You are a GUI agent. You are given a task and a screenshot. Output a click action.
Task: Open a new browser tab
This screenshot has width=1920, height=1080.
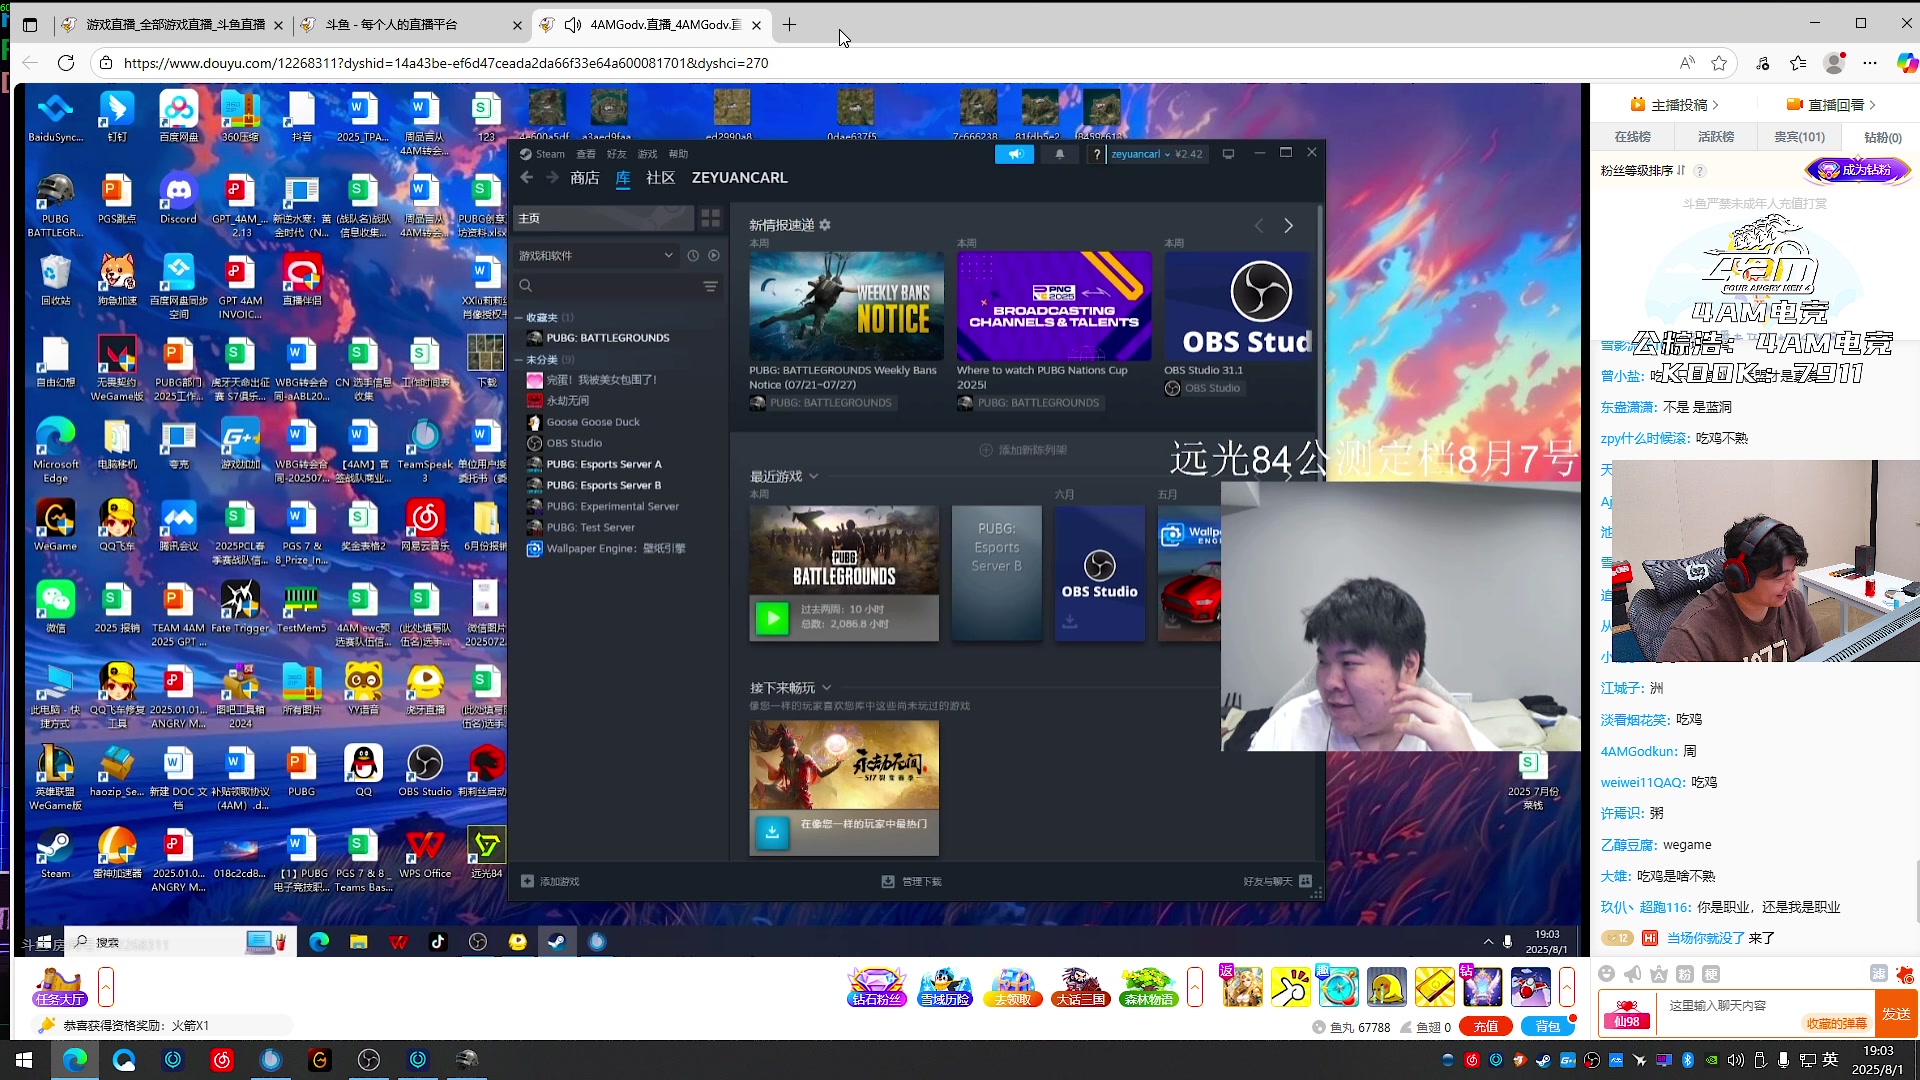[x=789, y=25]
